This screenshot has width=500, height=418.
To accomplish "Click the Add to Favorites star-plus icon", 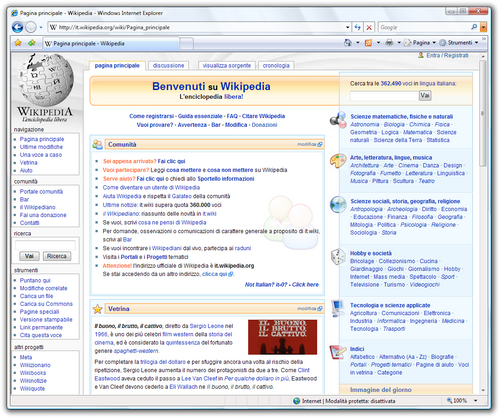I will pos(32,43).
